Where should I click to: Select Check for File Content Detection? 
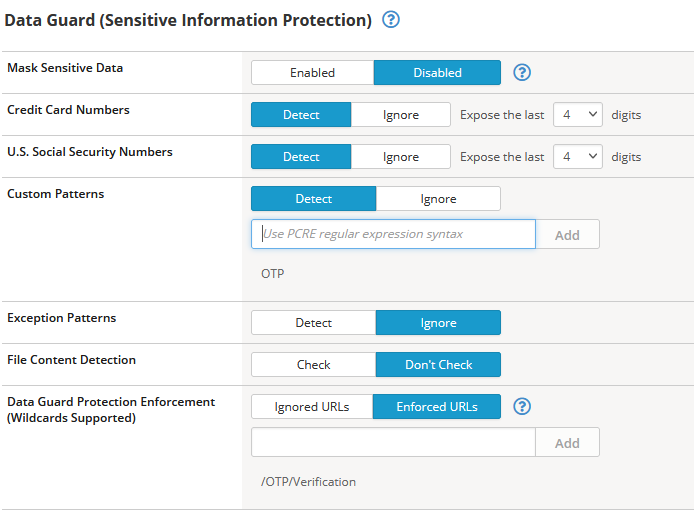click(x=313, y=364)
